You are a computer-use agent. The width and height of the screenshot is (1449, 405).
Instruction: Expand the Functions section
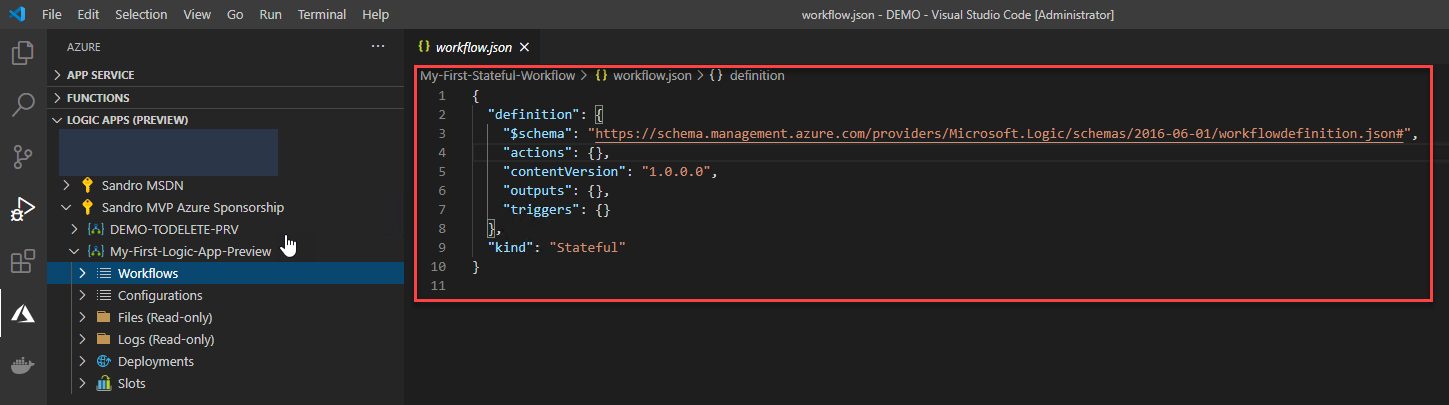98,98
